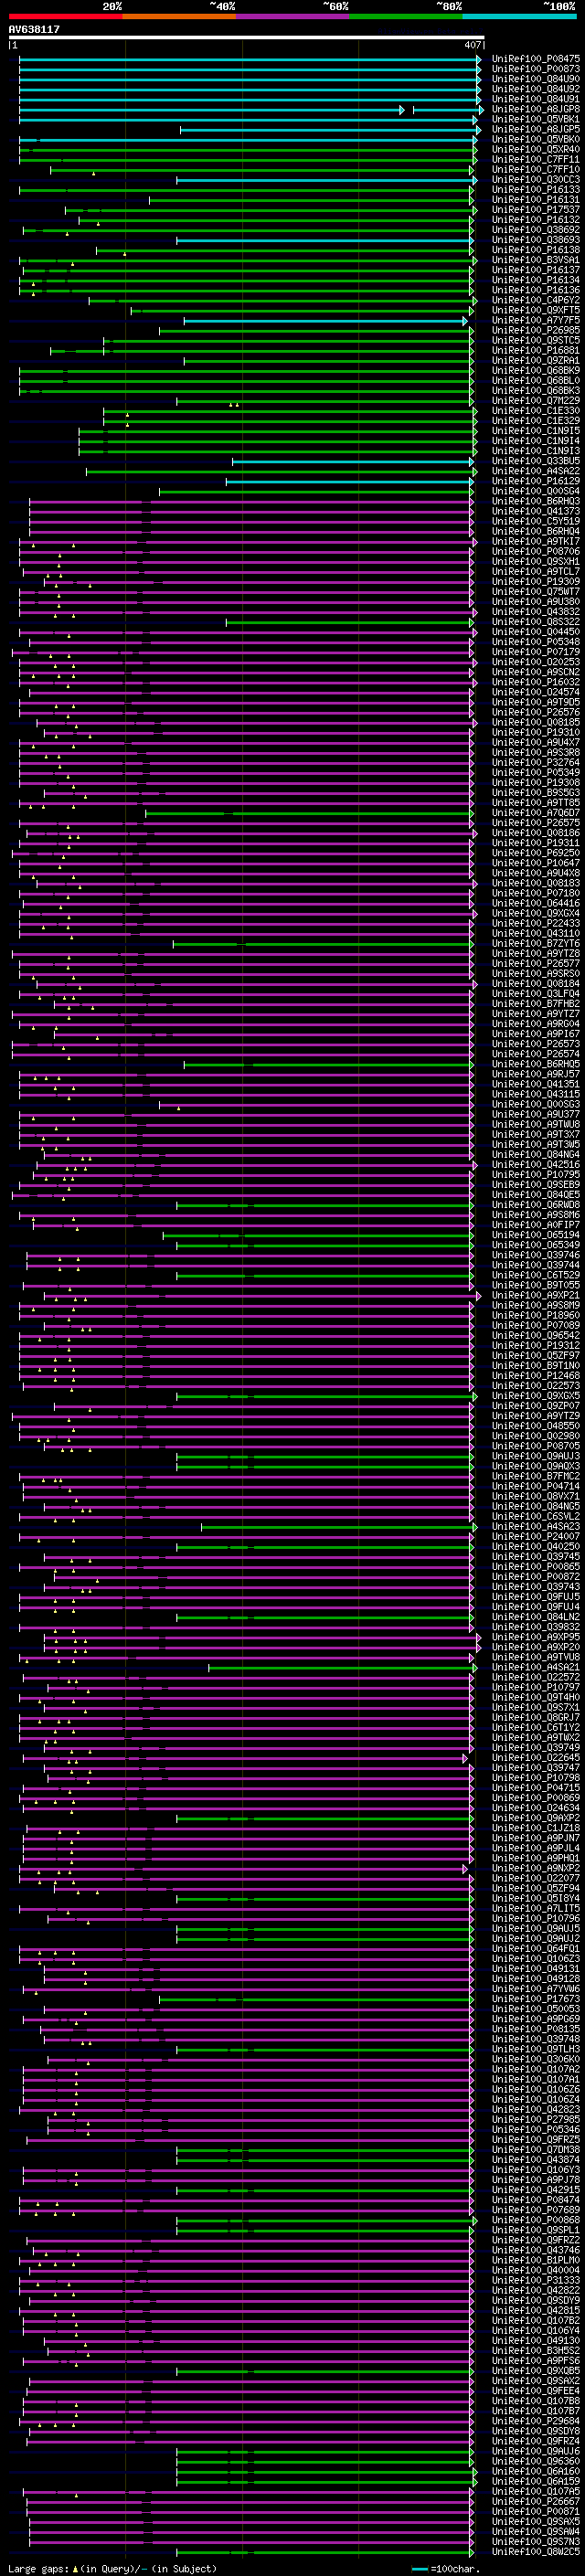585x2576 pixels.
Task: Click the UniRef100_P27985 label
Action: pos(536,2120)
